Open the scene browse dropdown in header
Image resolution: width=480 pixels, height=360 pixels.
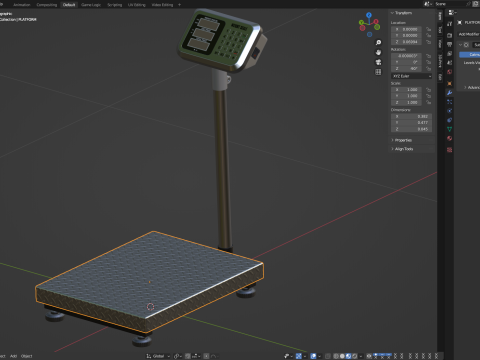[427, 4]
